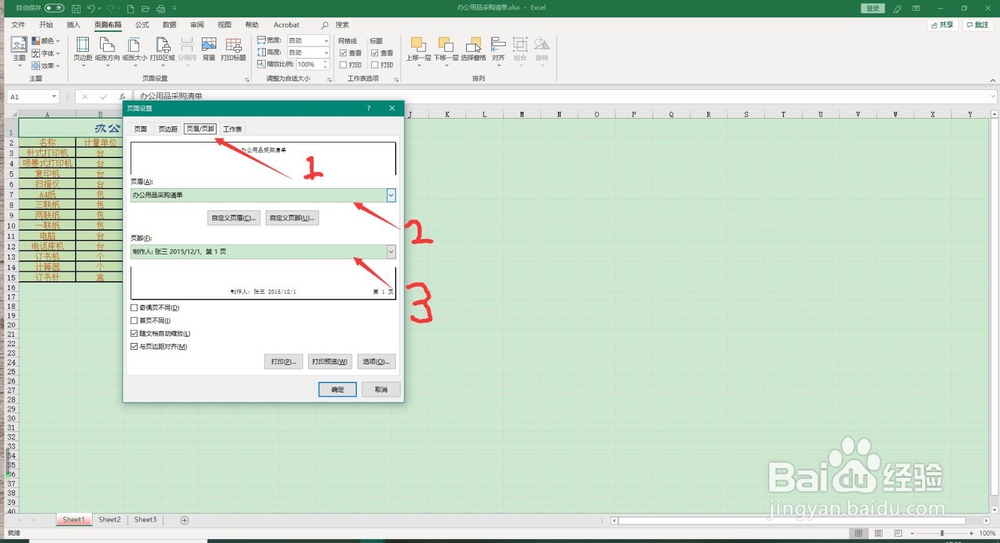This screenshot has height=543, width=1000.
Task: Select the 页面 (Page) dialog tab
Action: tap(140, 129)
